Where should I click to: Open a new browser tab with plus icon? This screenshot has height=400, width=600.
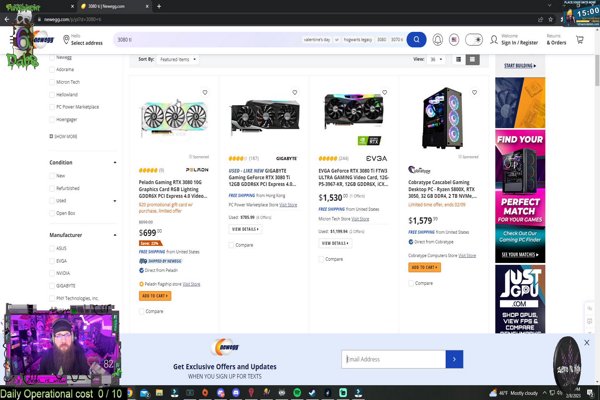[159, 6]
